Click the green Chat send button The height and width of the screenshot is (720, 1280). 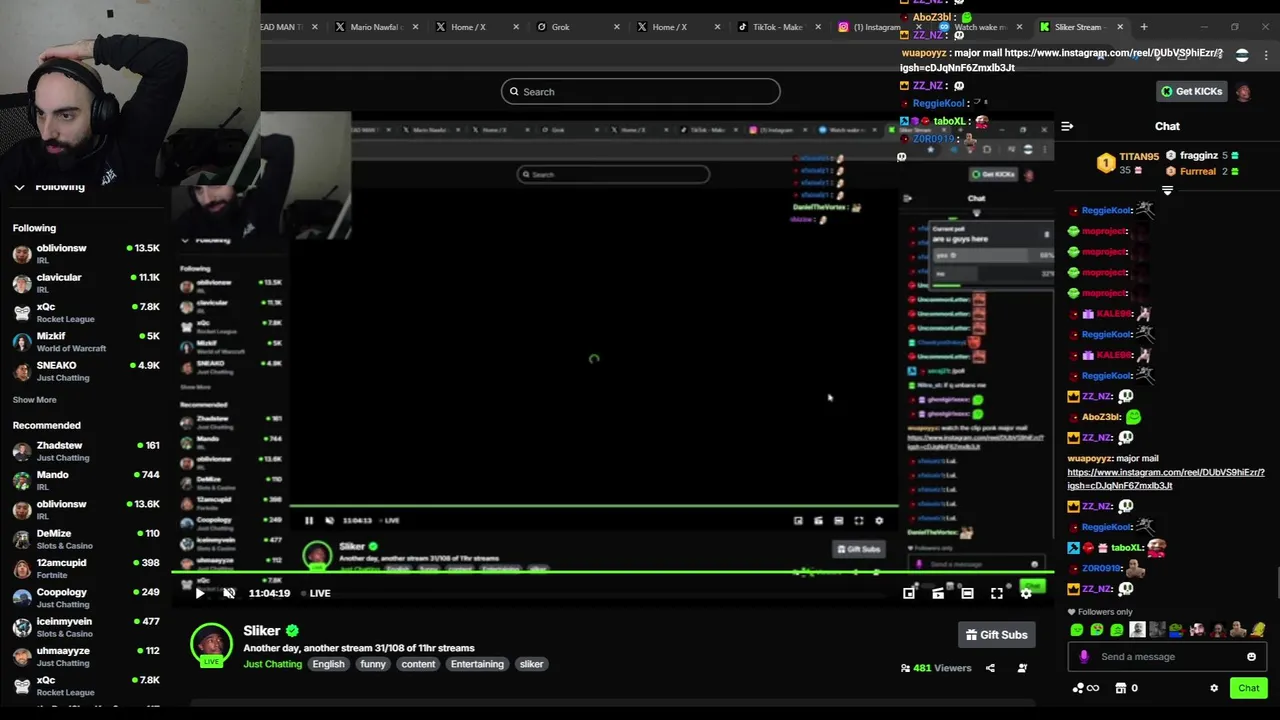1249,688
